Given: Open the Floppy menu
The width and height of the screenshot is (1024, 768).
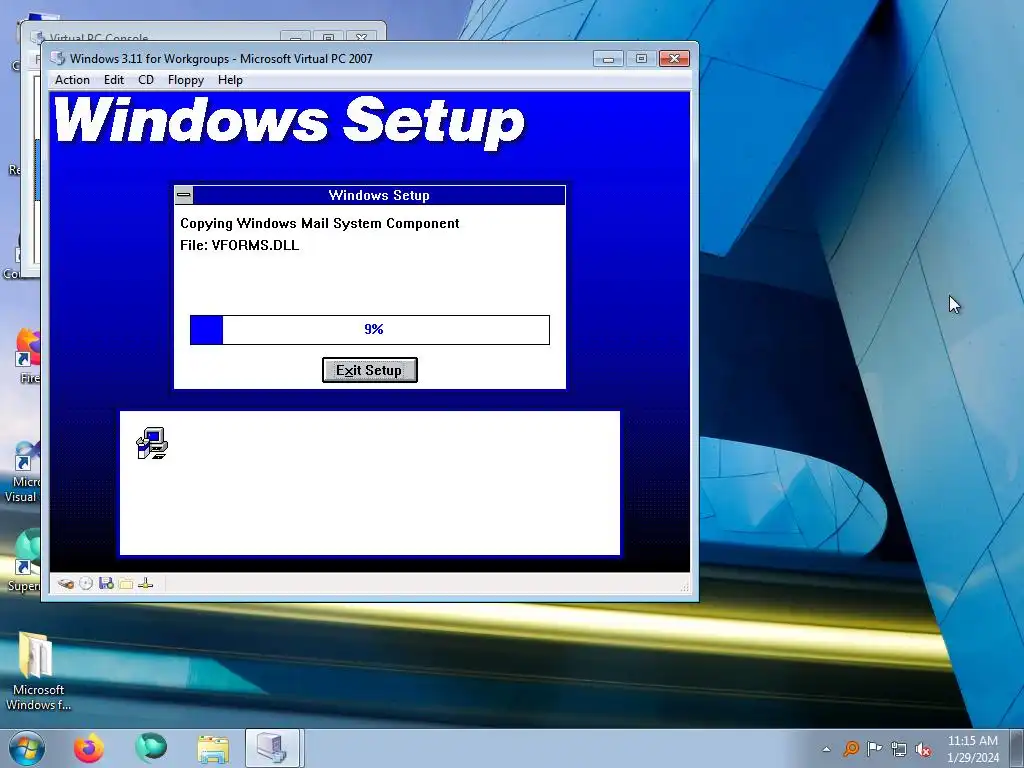Looking at the screenshot, I should (185, 80).
